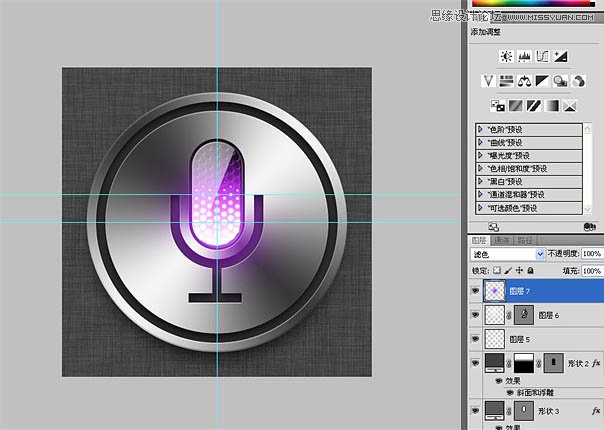Expand the 曝光度 presets group
The width and height of the screenshot is (604, 430).
tap(480, 155)
